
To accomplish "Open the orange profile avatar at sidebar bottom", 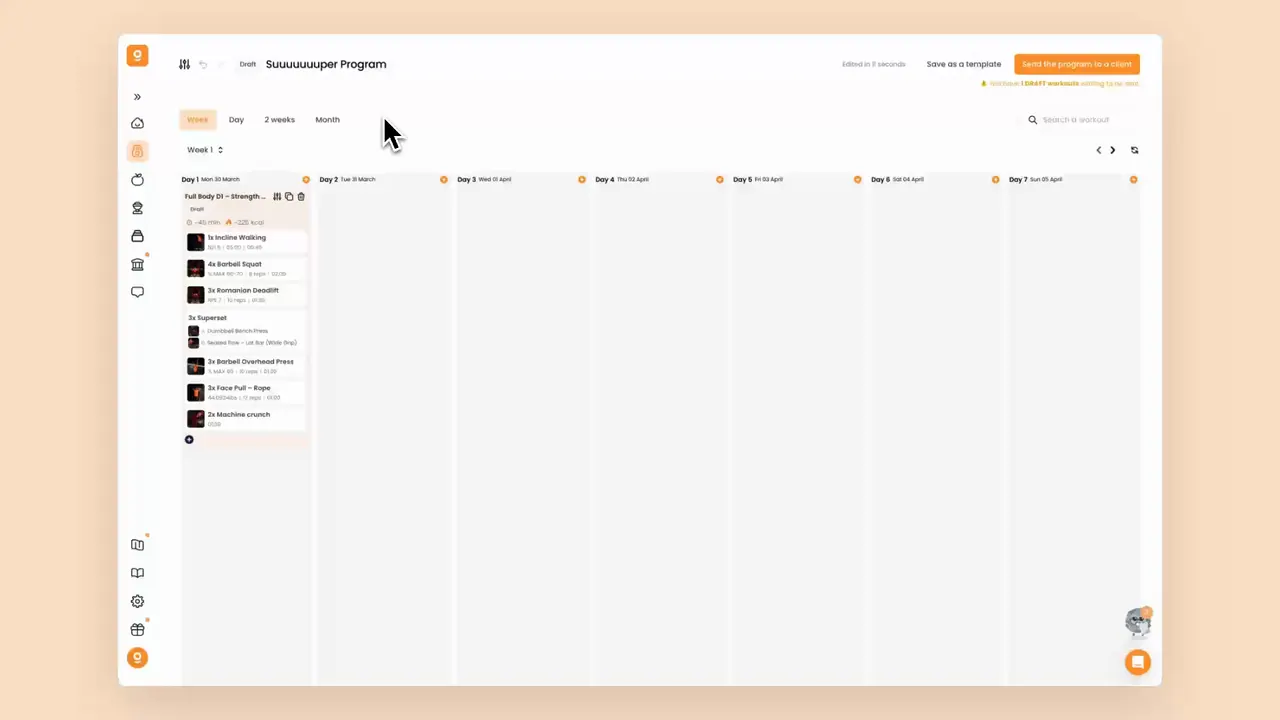I will [137, 657].
